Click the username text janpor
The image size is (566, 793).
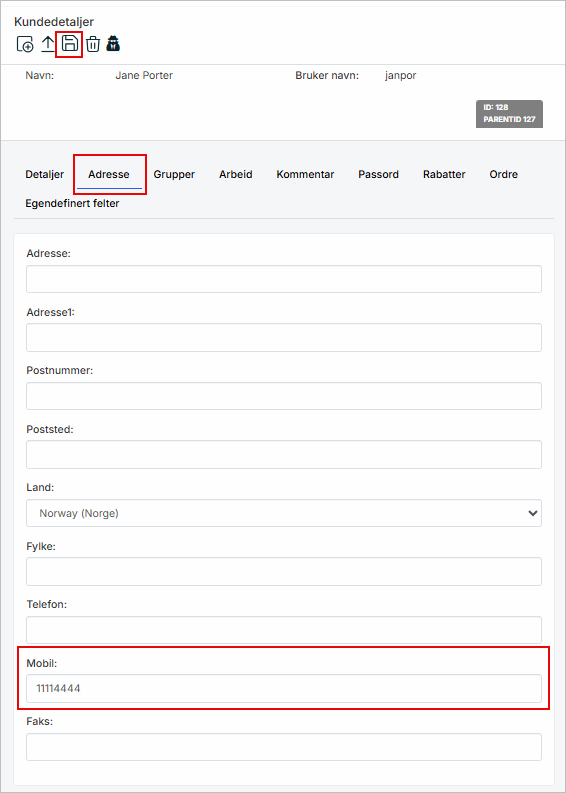401,76
